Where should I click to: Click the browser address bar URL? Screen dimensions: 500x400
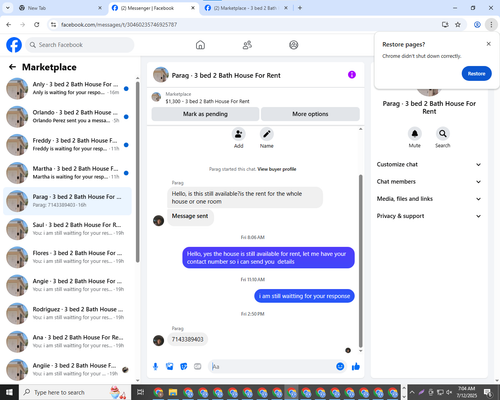pyautogui.click(x=119, y=25)
